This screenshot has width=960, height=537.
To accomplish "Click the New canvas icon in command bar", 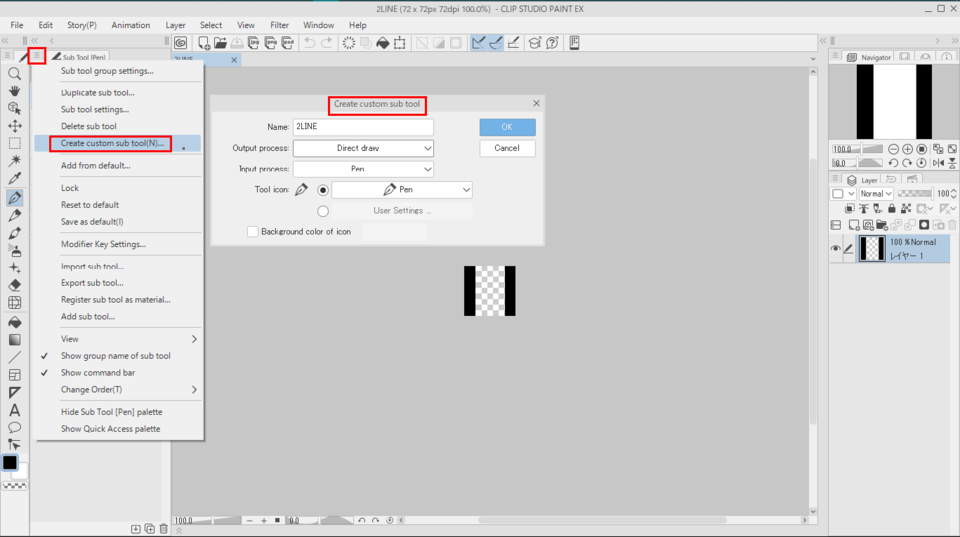I will click(x=203, y=43).
